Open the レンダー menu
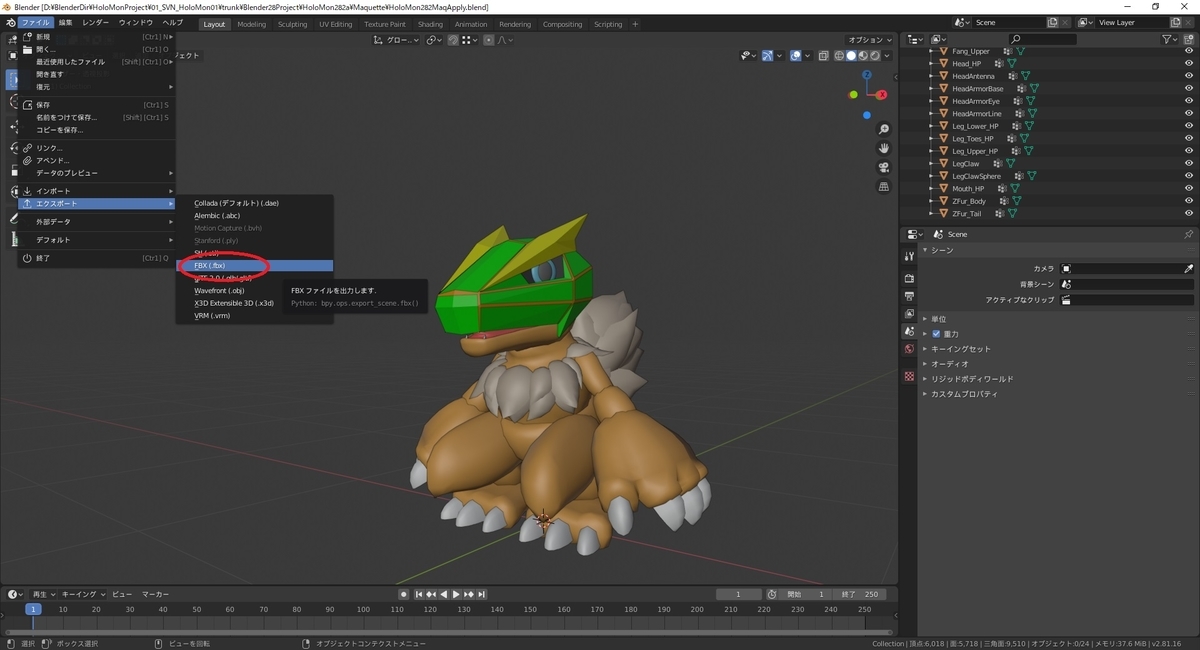Image resolution: width=1200 pixels, height=650 pixels. [x=95, y=22]
